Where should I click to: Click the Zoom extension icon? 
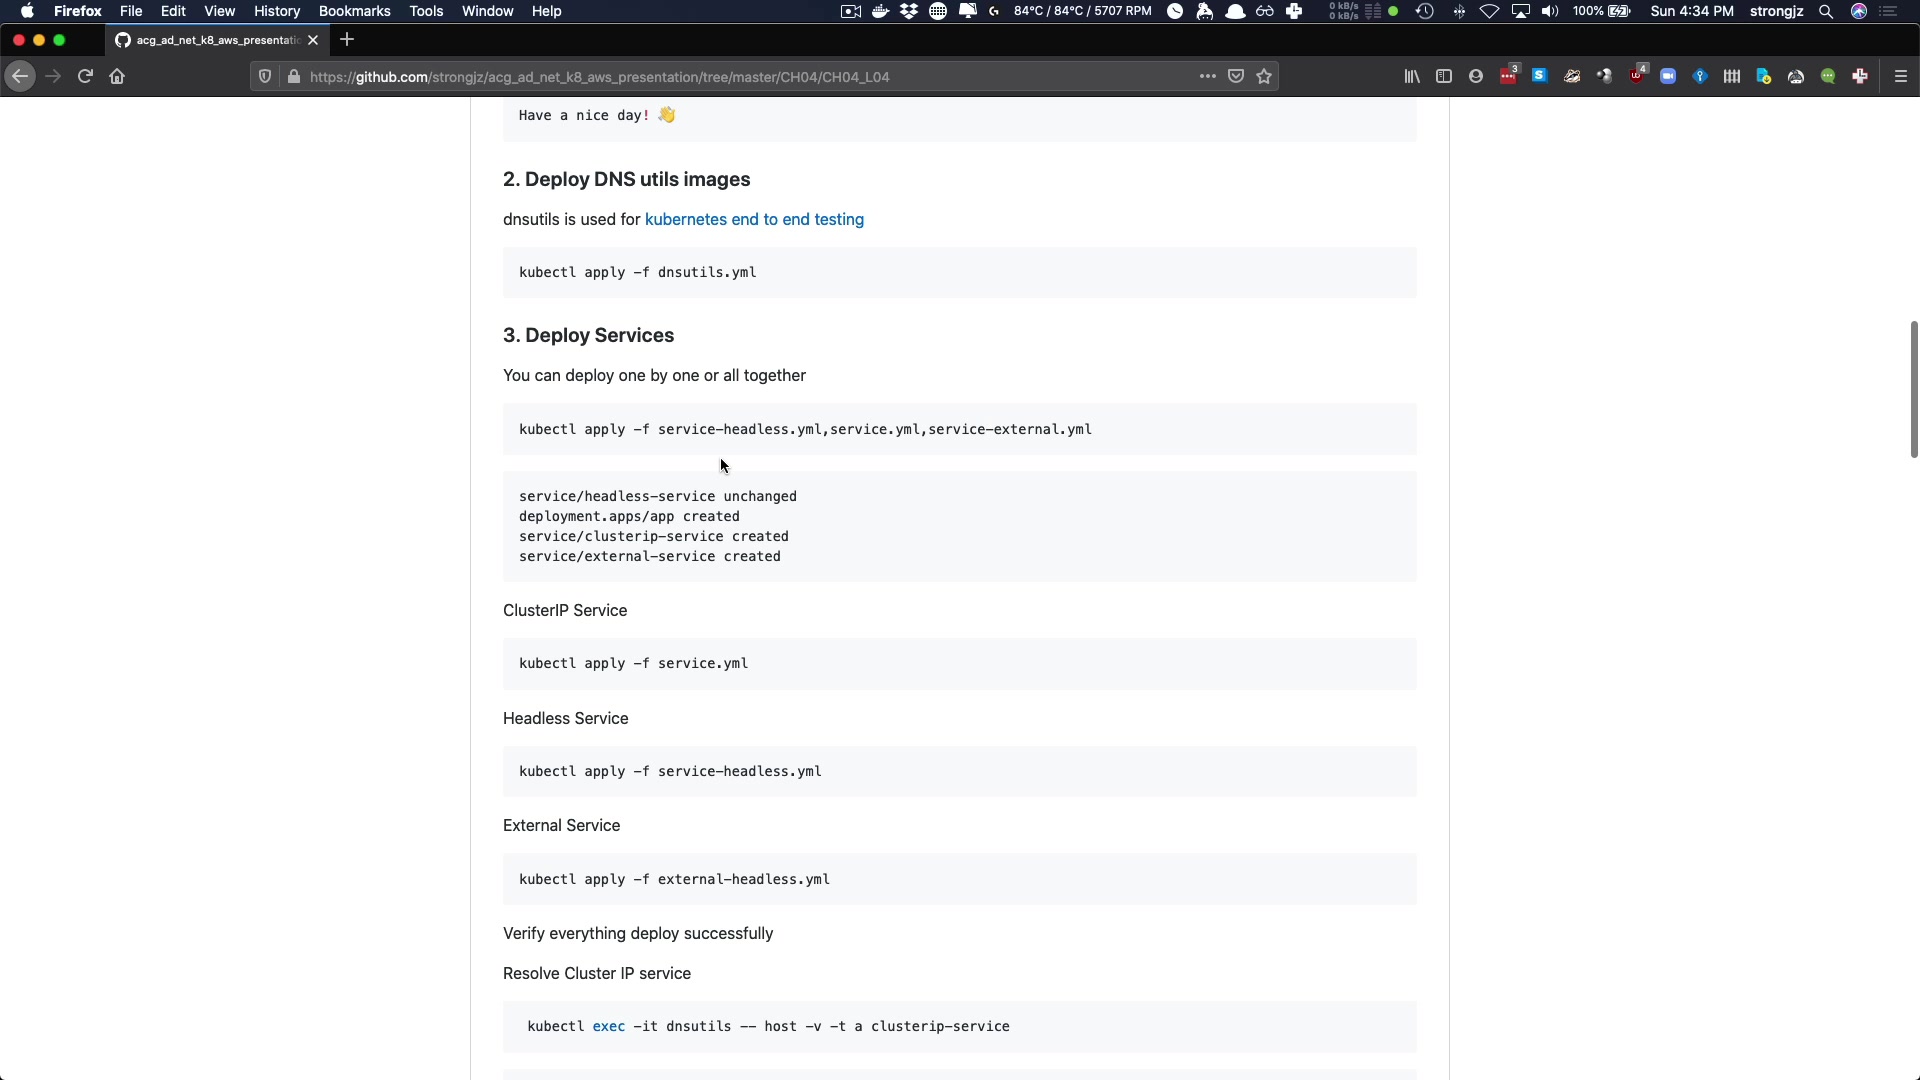pyautogui.click(x=1668, y=77)
